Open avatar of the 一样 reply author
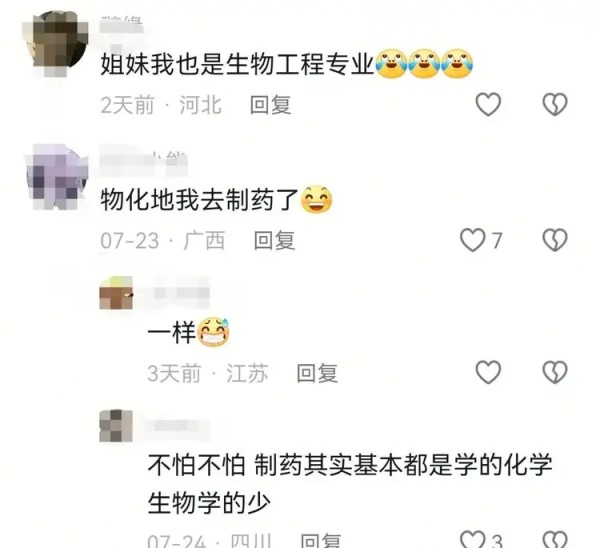 [116, 293]
